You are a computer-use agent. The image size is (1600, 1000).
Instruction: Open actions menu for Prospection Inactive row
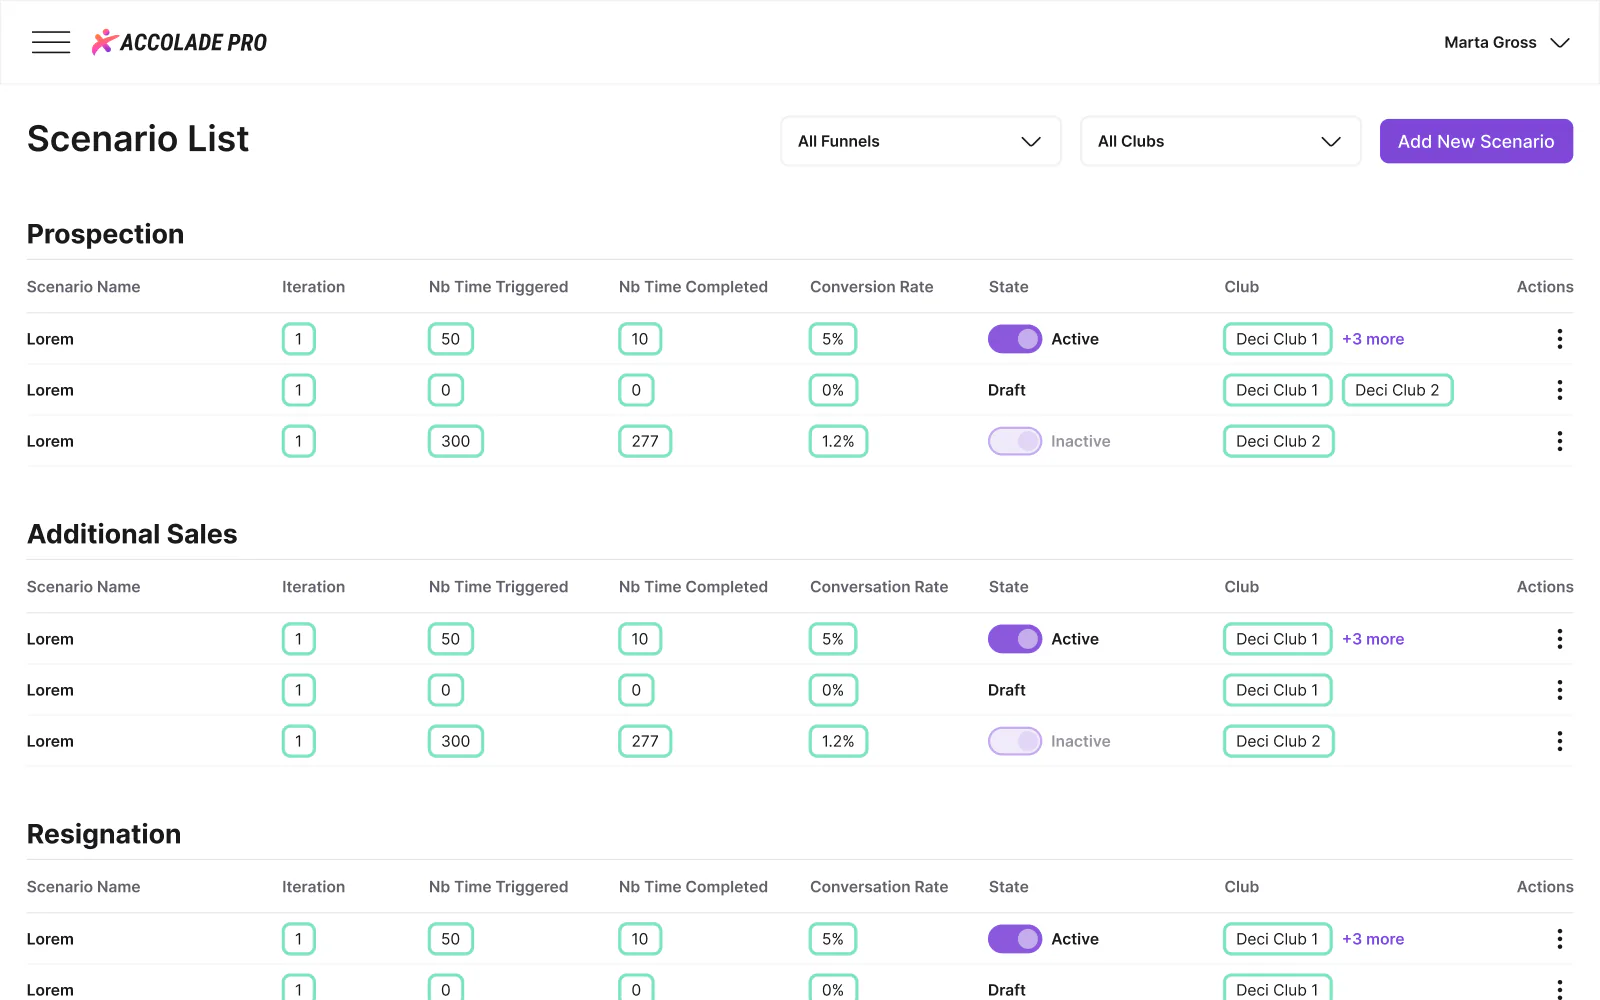click(x=1559, y=441)
